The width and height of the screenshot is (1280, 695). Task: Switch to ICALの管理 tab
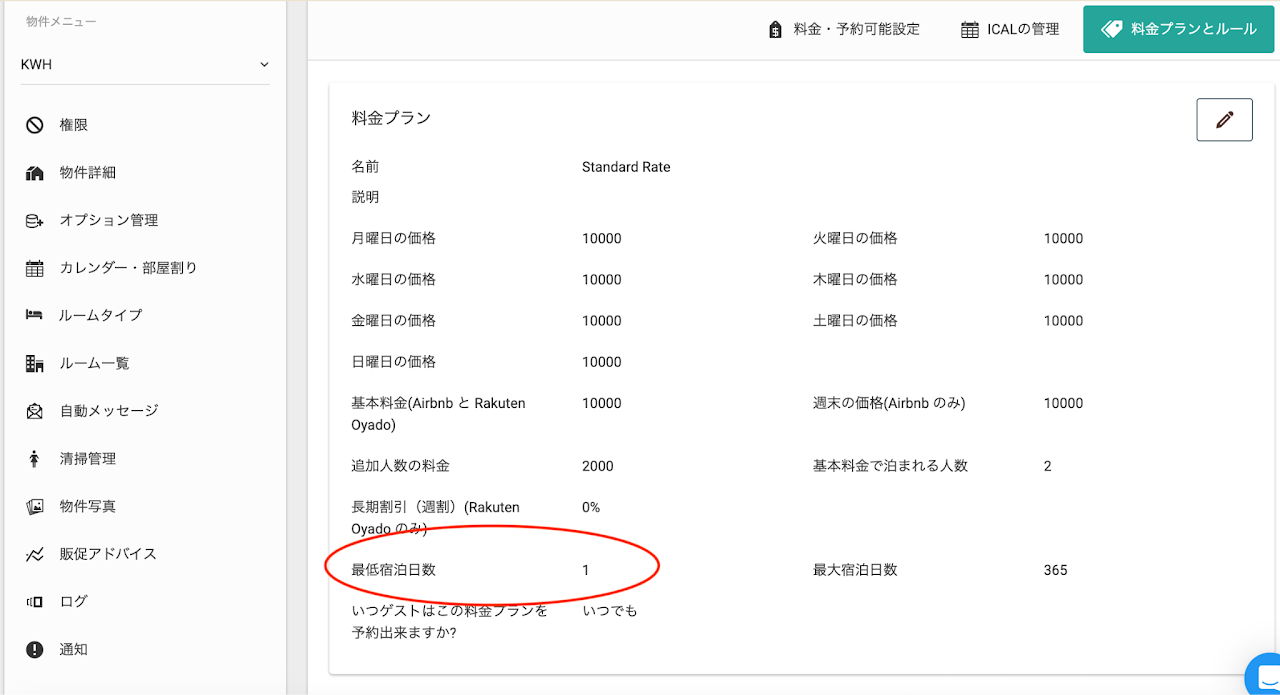[1010, 29]
